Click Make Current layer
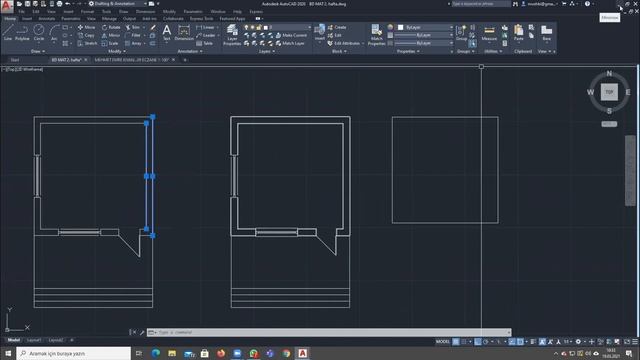This screenshot has height=360, width=640. (291, 36)
